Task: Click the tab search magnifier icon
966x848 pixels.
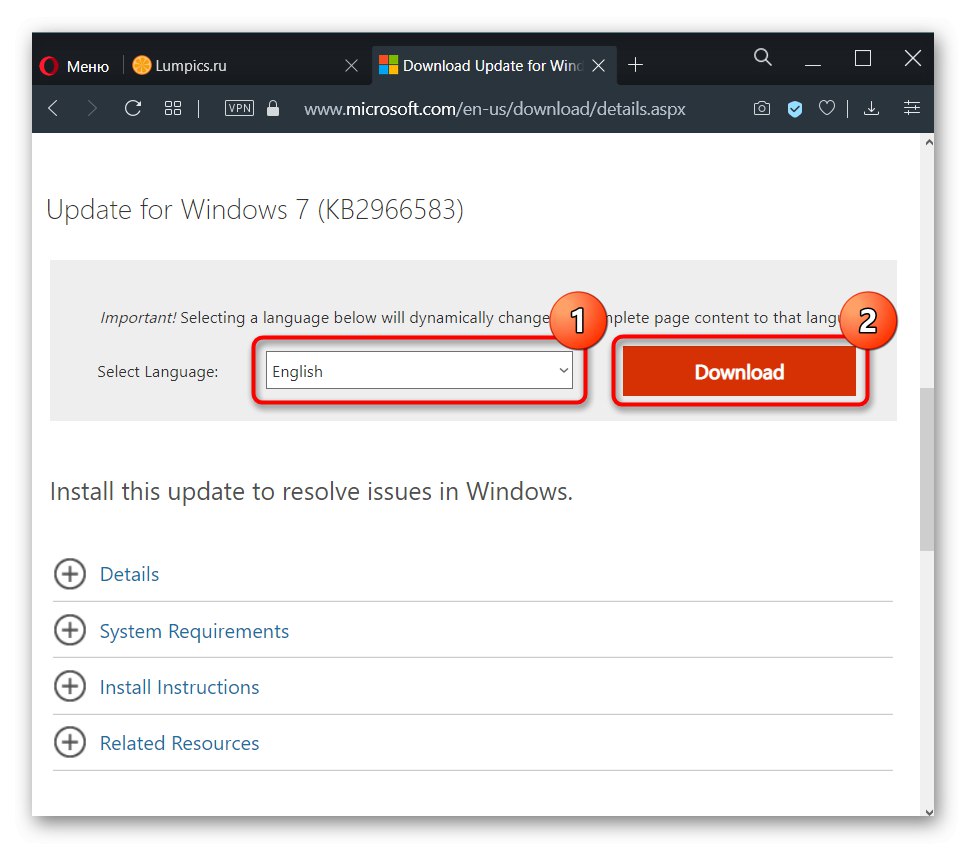Action: click(x=762, y=58)
